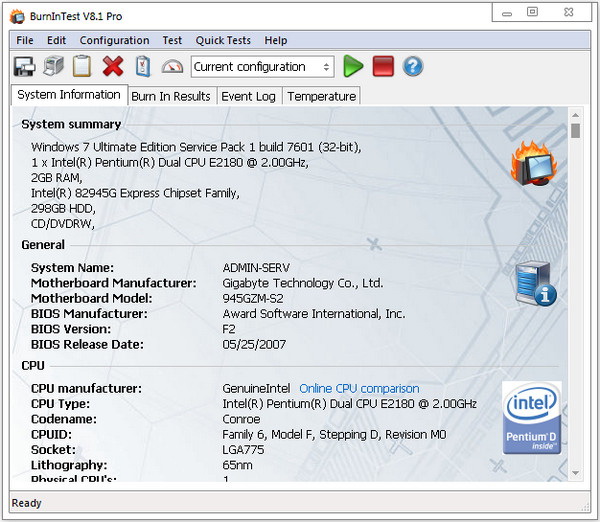
Task: Click the LGA775 socket value
Action: click(x=243, y=450)
